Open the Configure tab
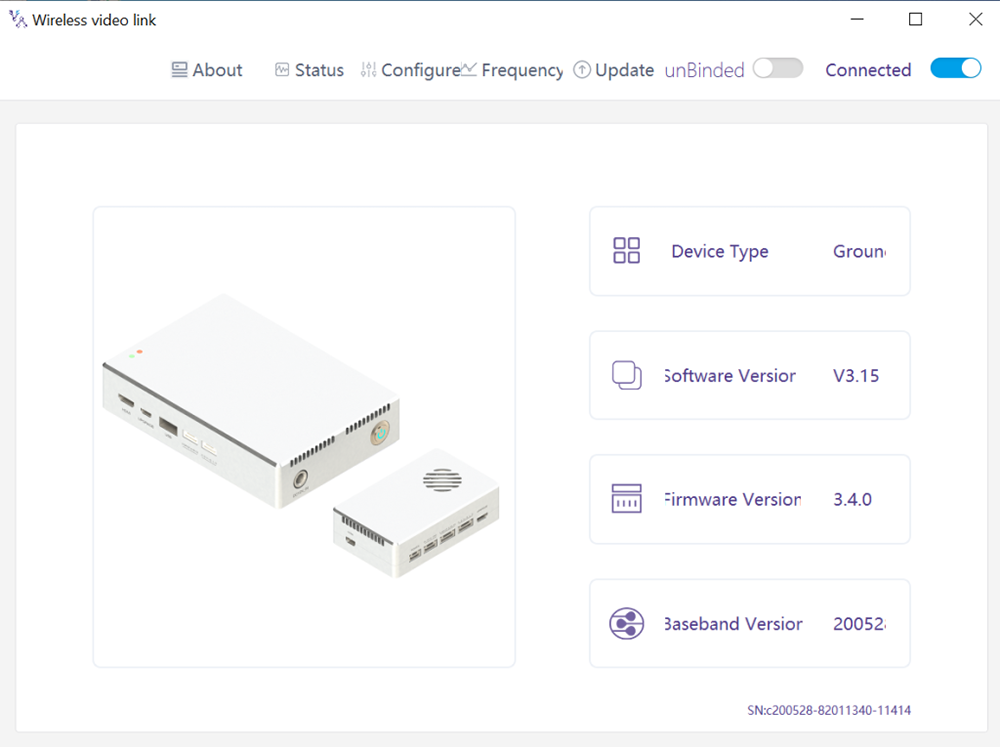Viewport: 1000px width, 747px height. click(420, 70)
